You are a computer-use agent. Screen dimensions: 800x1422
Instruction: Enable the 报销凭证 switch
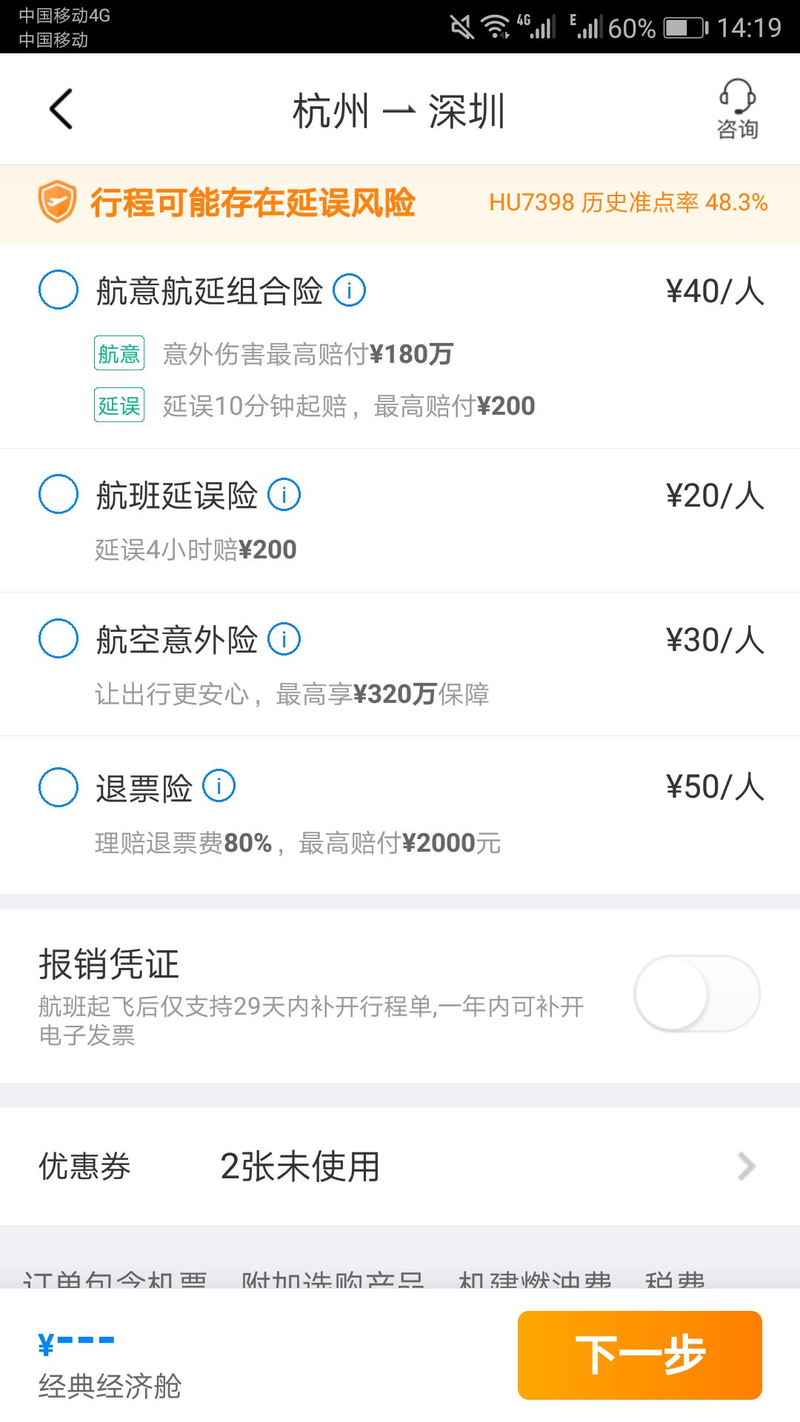click(x=697, y=993)
